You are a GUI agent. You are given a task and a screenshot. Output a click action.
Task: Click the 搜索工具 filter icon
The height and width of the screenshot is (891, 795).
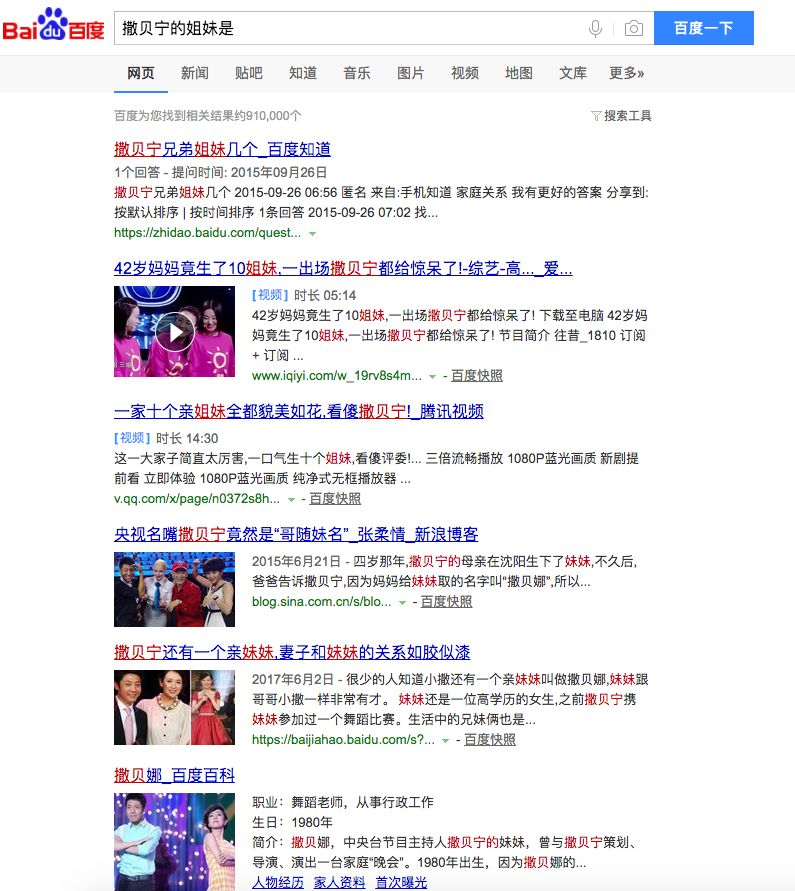pyautogui.click(x=596, y=116)
